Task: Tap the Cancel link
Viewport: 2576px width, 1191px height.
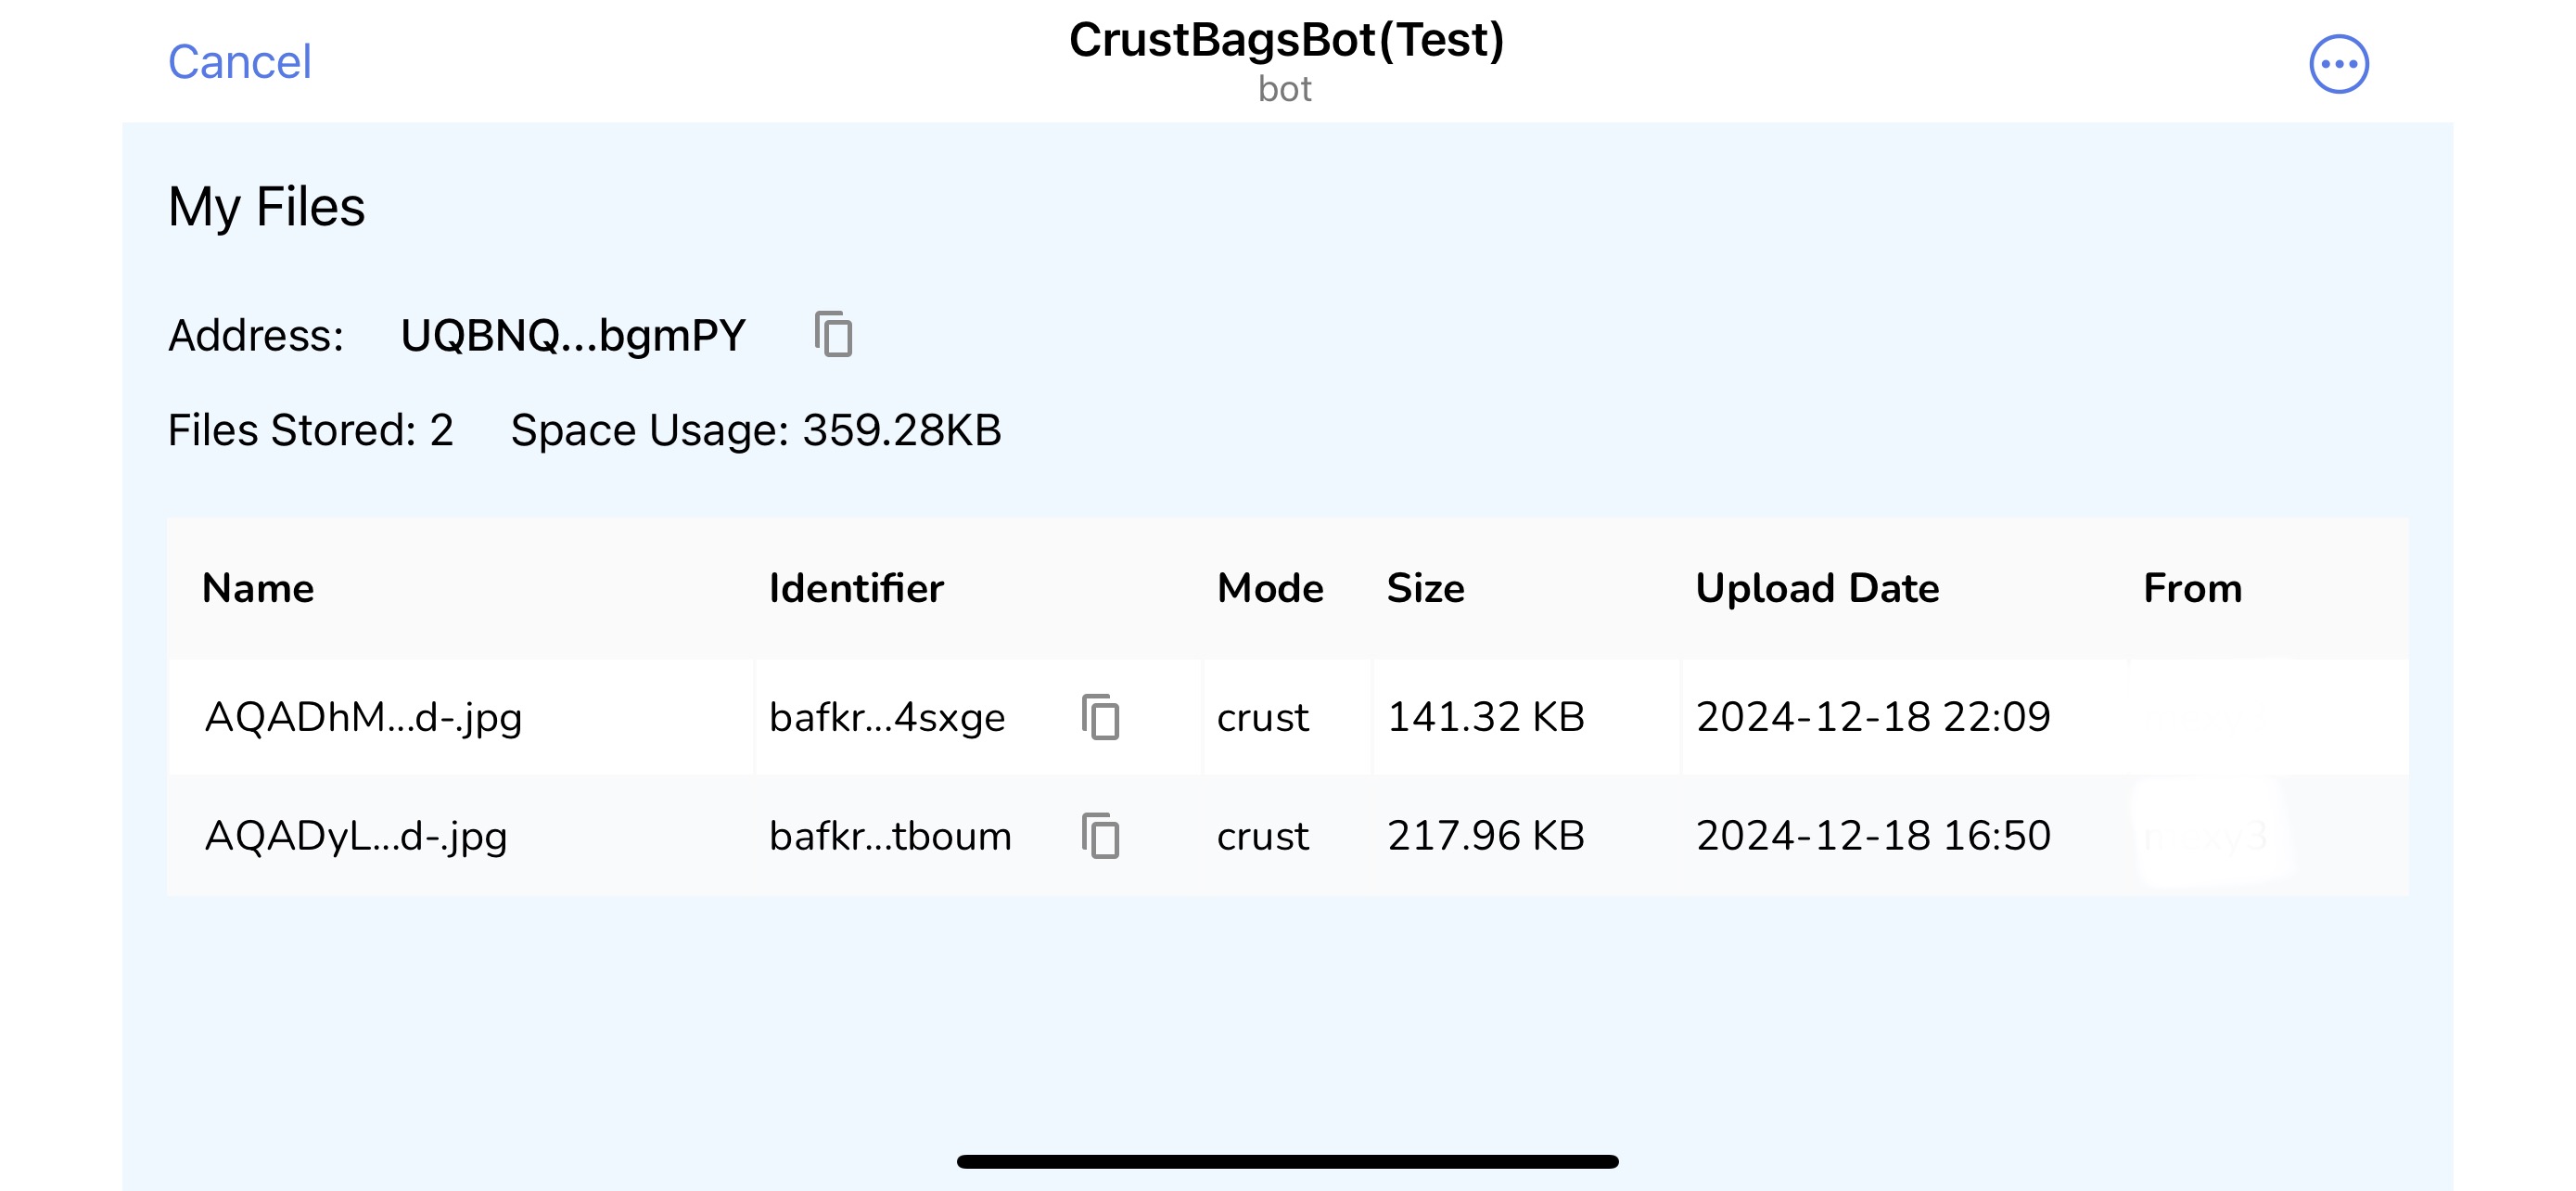Action: [x=240, y=62]
